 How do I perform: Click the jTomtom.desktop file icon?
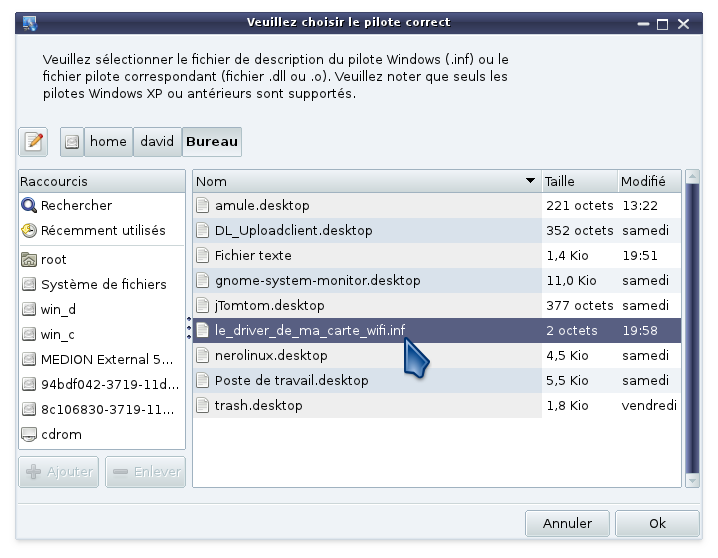pyautogui.click(x=202, y=305)
